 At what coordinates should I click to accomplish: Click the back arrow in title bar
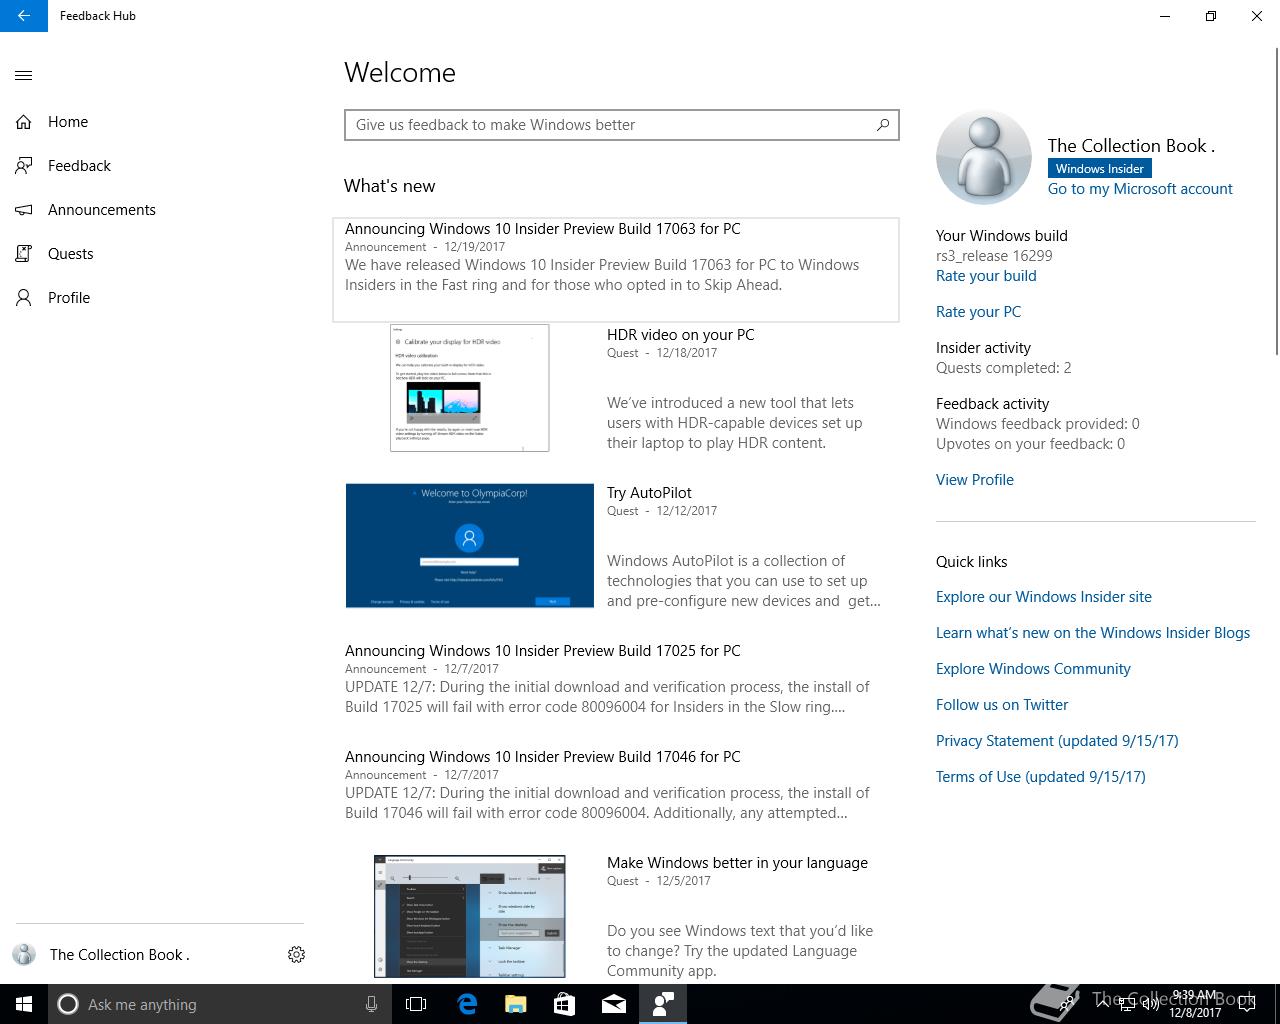24,16
